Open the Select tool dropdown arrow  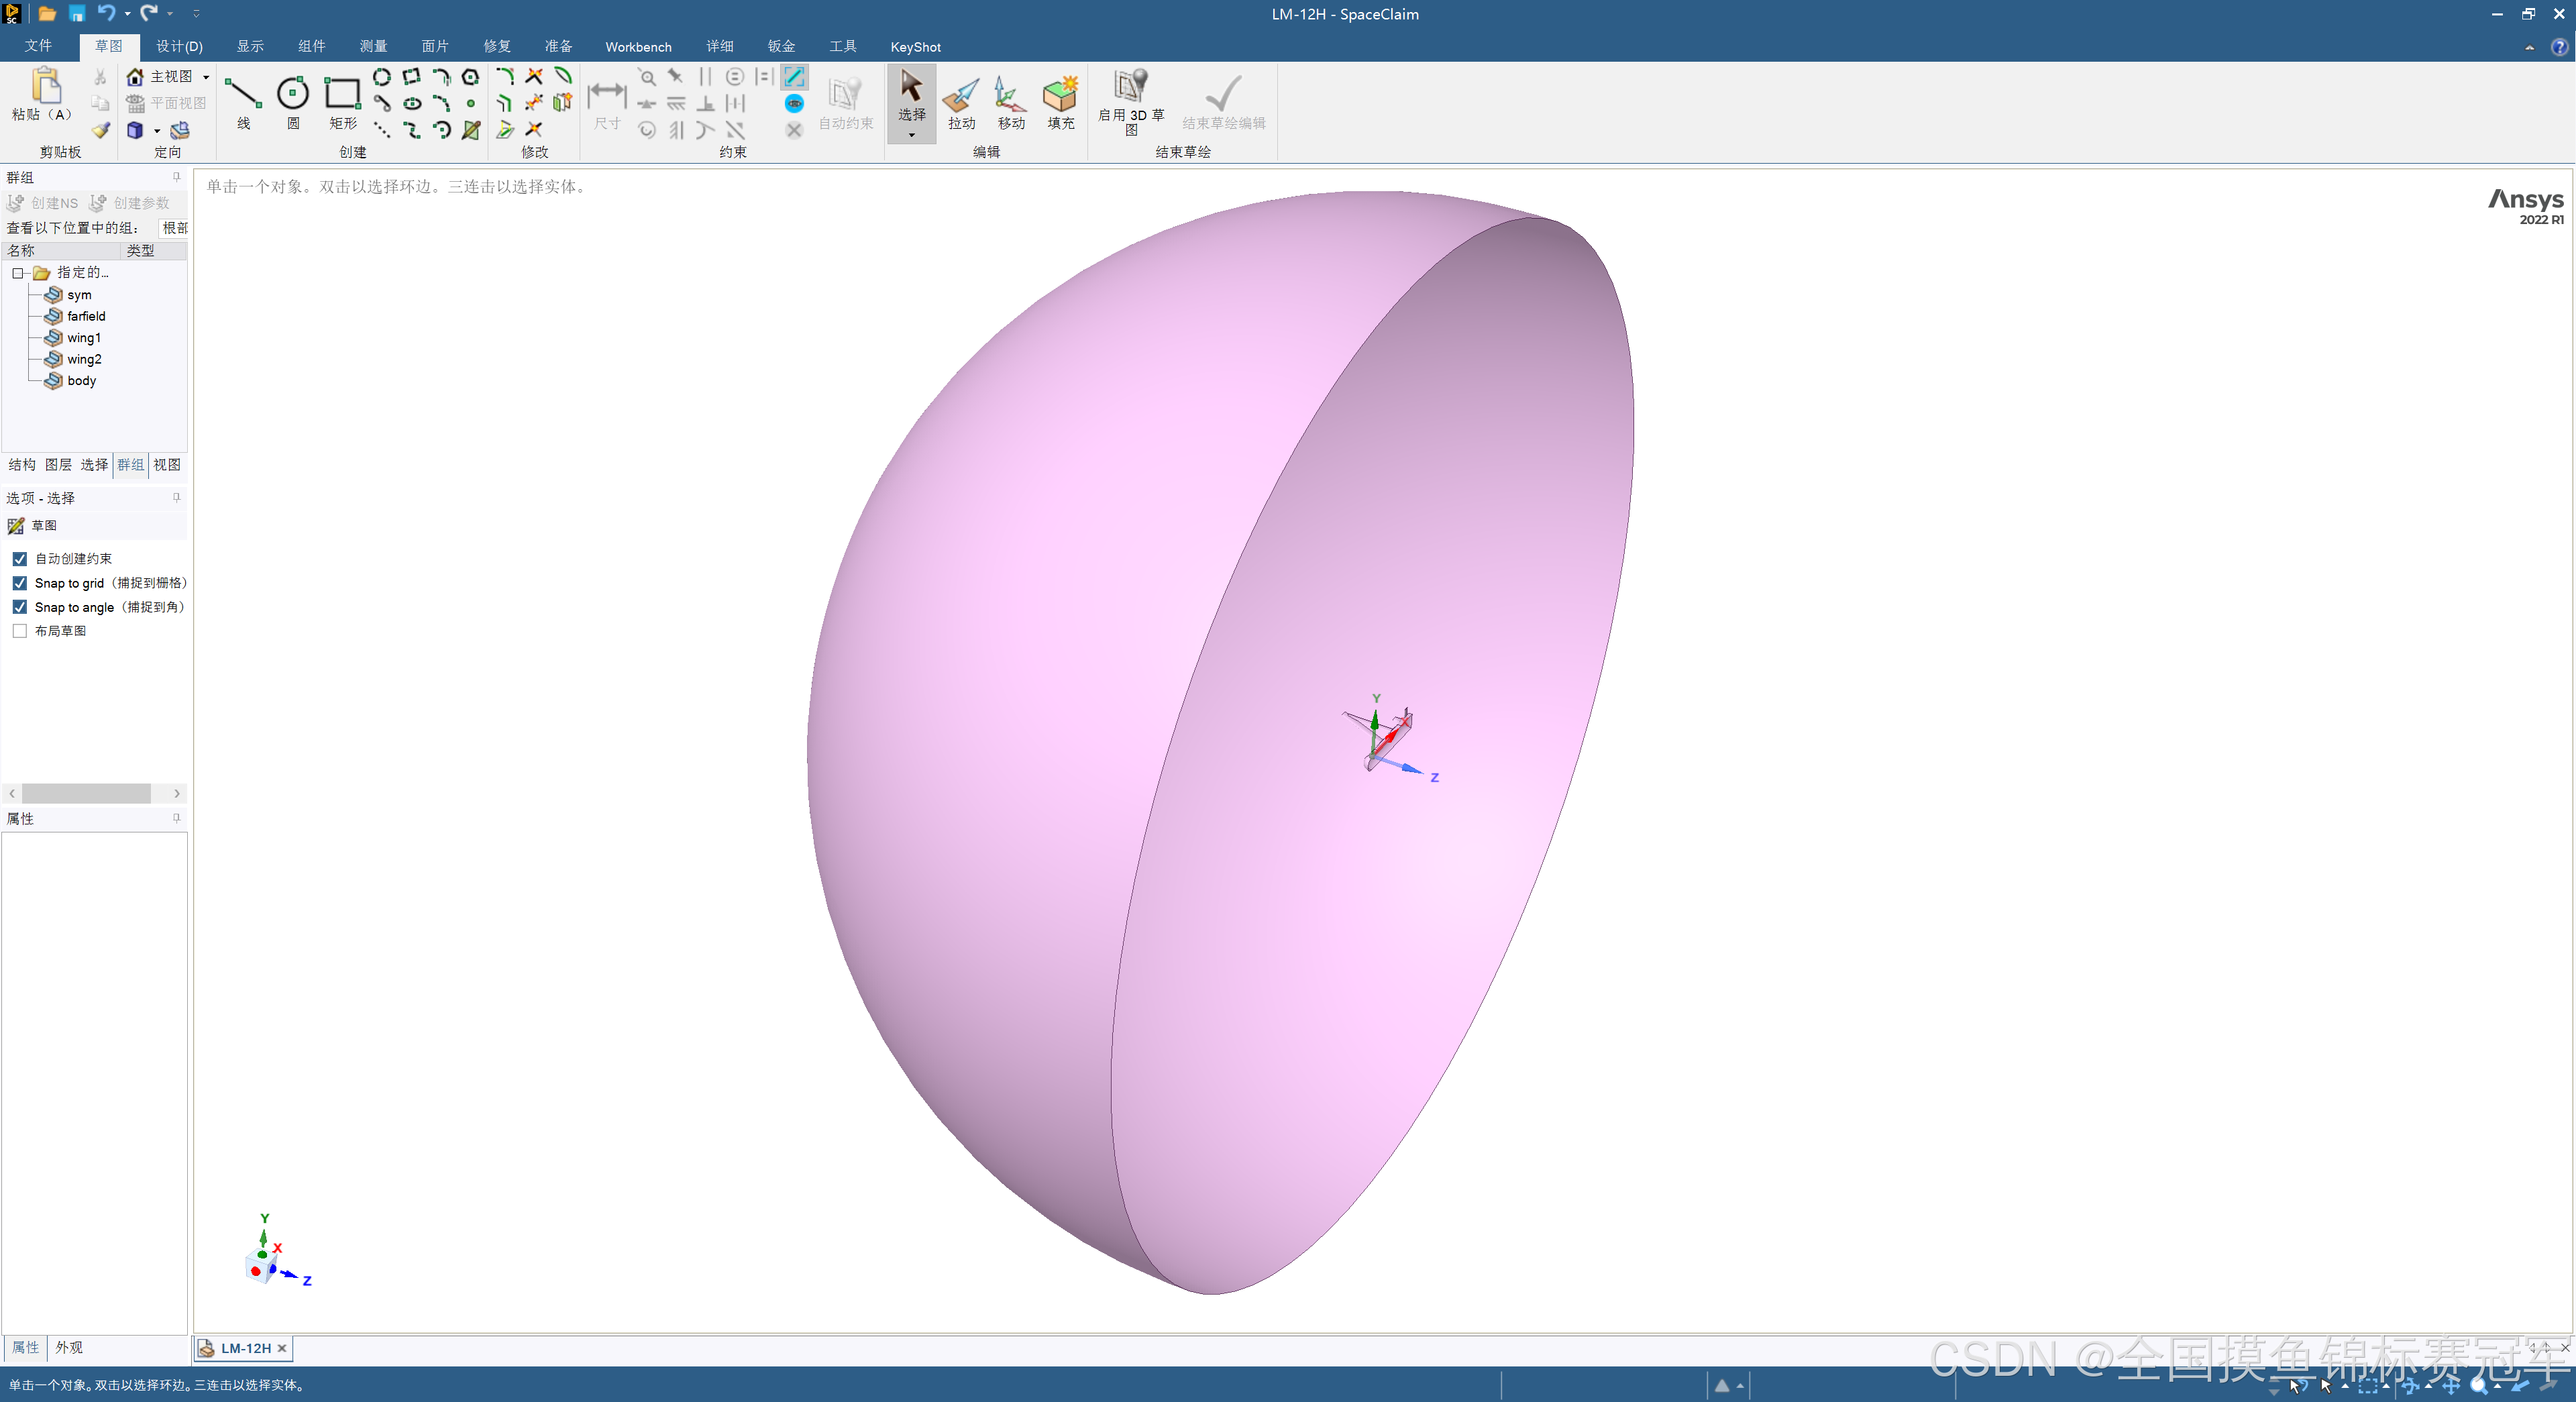911,135
